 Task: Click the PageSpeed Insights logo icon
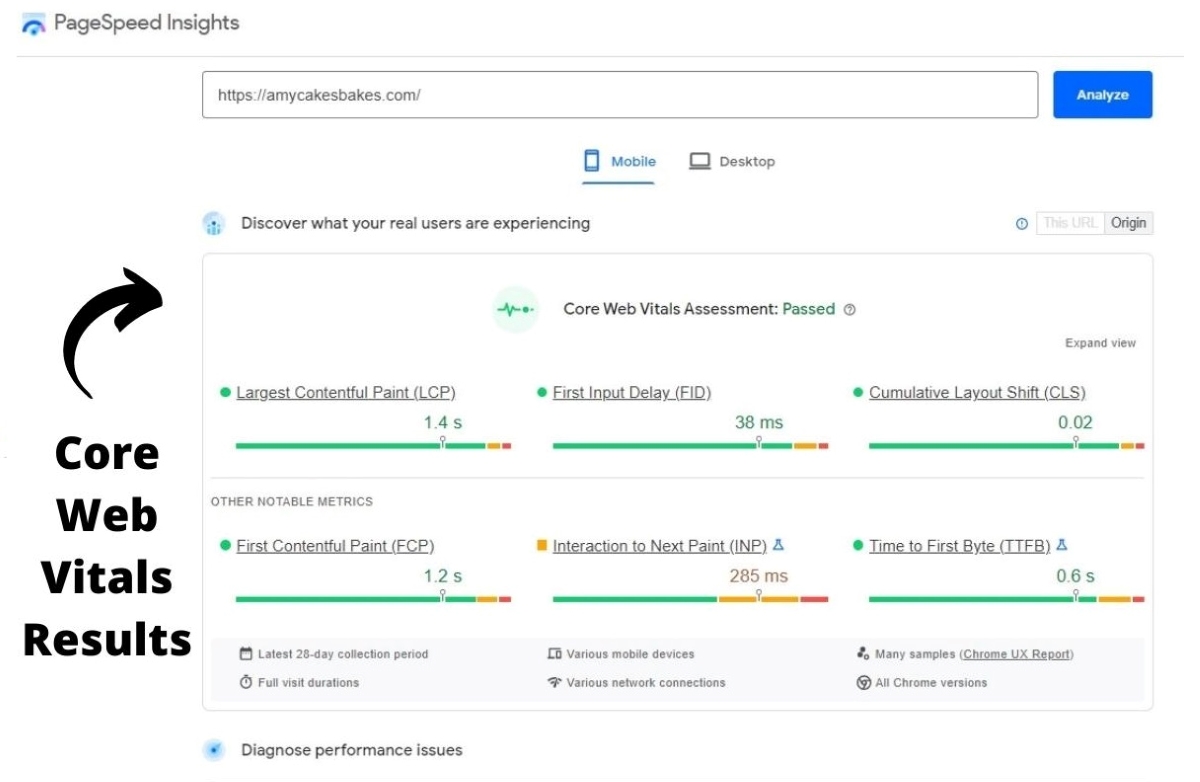[33, 24]
